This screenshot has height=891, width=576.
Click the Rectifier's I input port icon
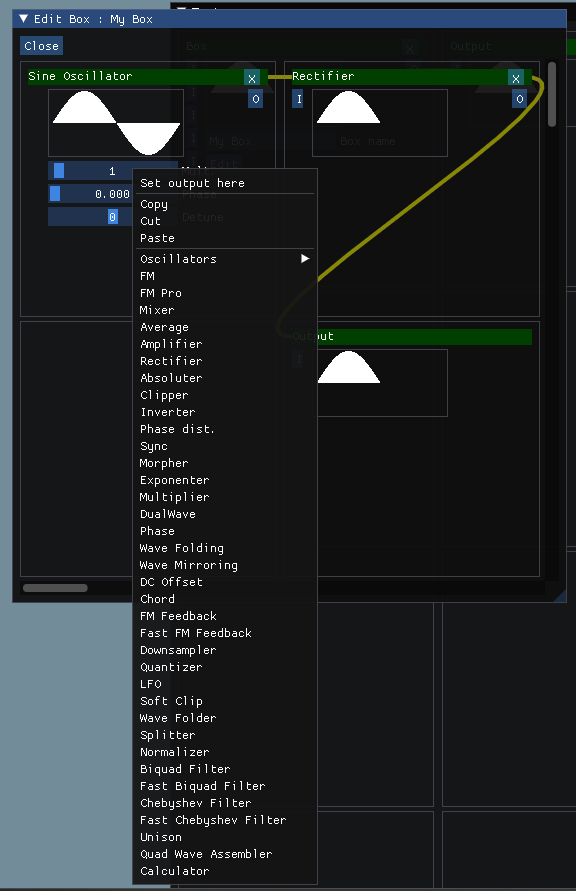coord(297,99)
